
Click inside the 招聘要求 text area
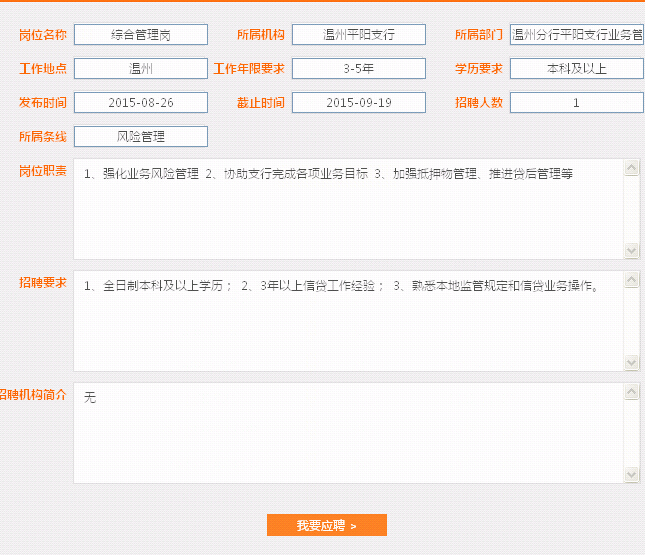(348, 321)
